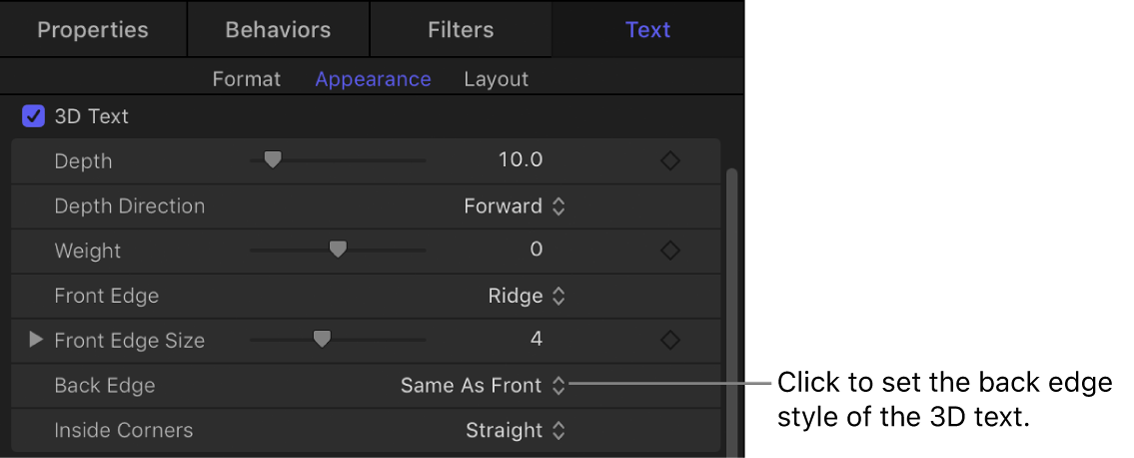Switch to the Behaviors tab
Viewport: 1134px width, 458px height.
278,29
